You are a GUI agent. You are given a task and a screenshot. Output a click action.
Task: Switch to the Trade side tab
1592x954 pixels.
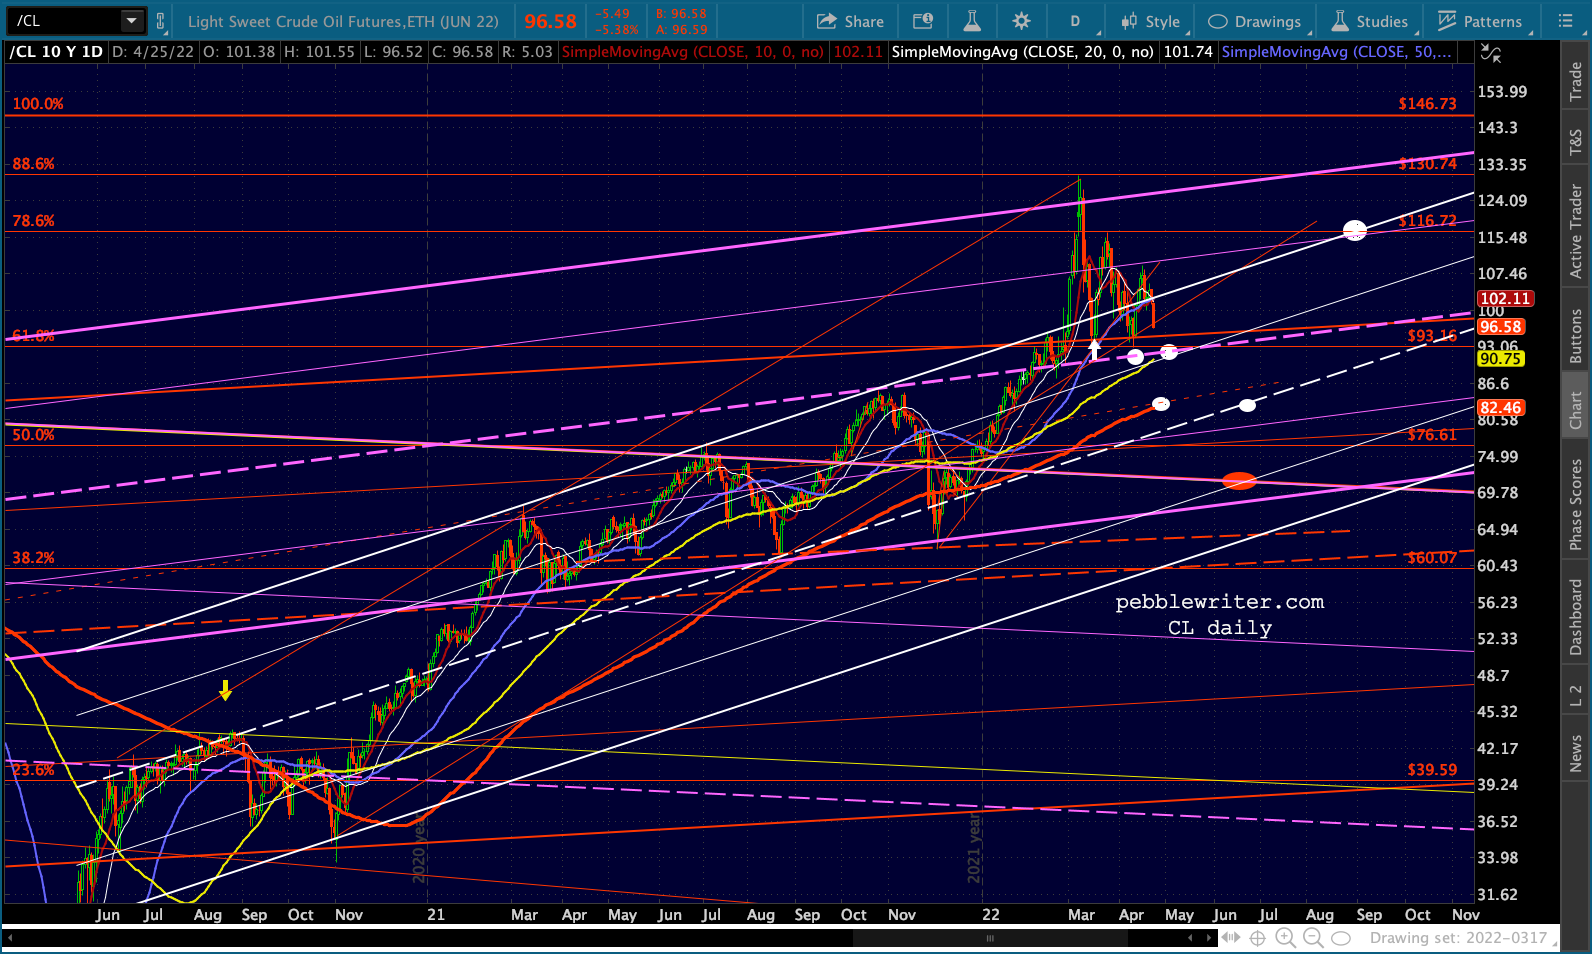(x=1576, y=81)
